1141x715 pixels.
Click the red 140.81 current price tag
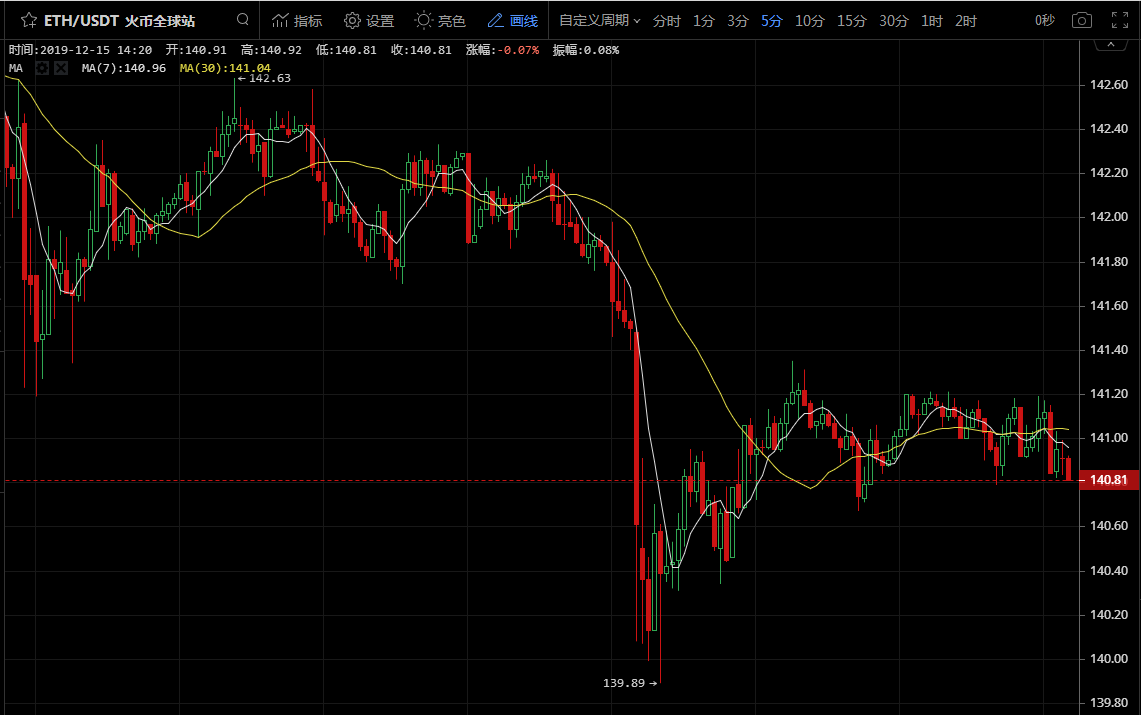[1109, 480]
